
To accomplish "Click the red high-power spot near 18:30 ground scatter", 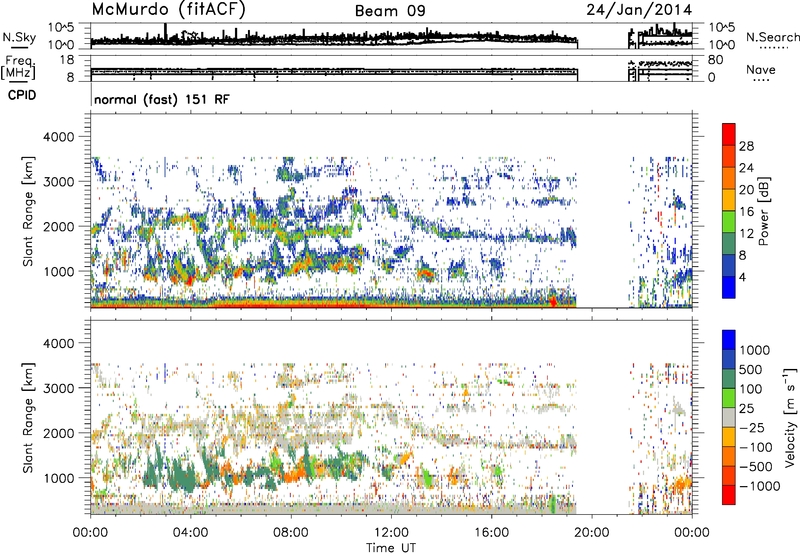I will pos(553,301).
